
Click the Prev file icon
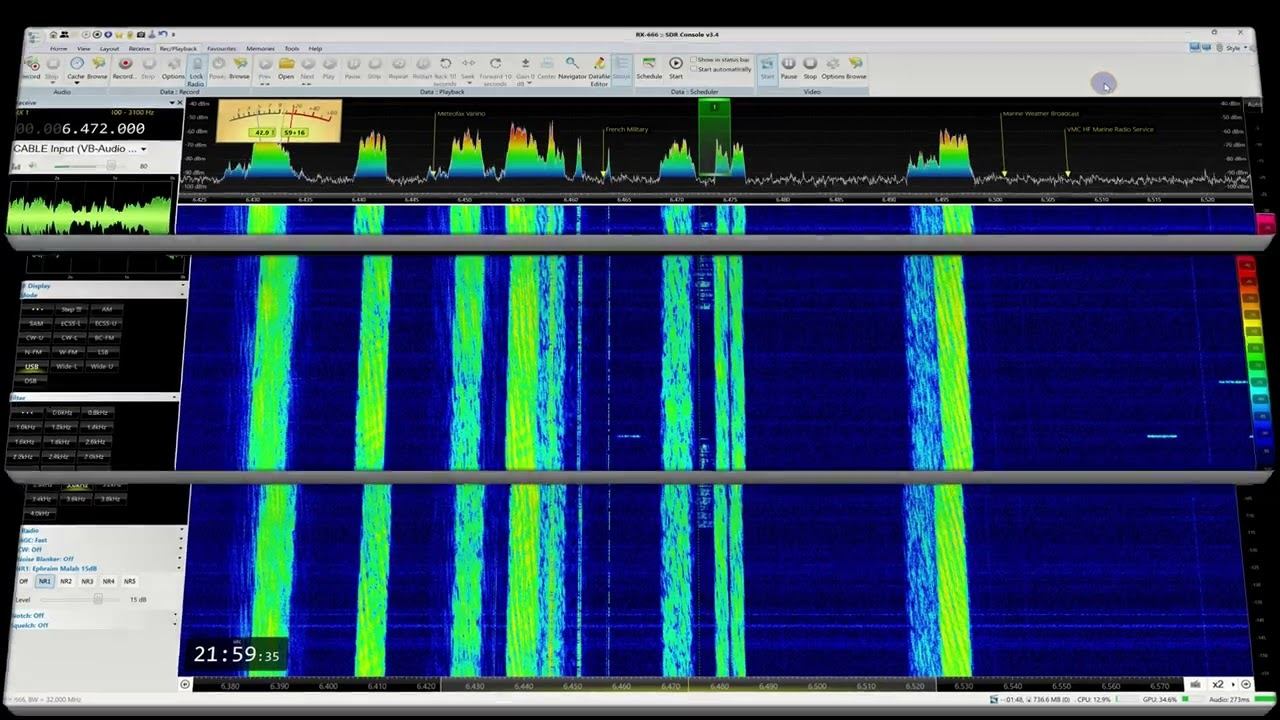[265, 68]
